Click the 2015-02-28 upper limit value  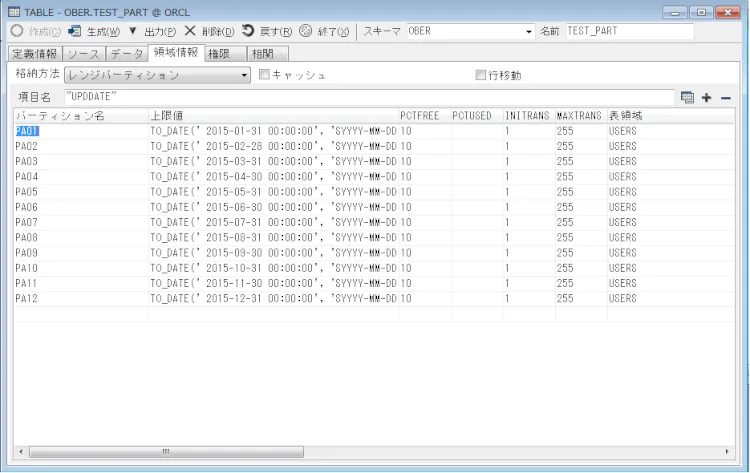click(x=274, y=146)
